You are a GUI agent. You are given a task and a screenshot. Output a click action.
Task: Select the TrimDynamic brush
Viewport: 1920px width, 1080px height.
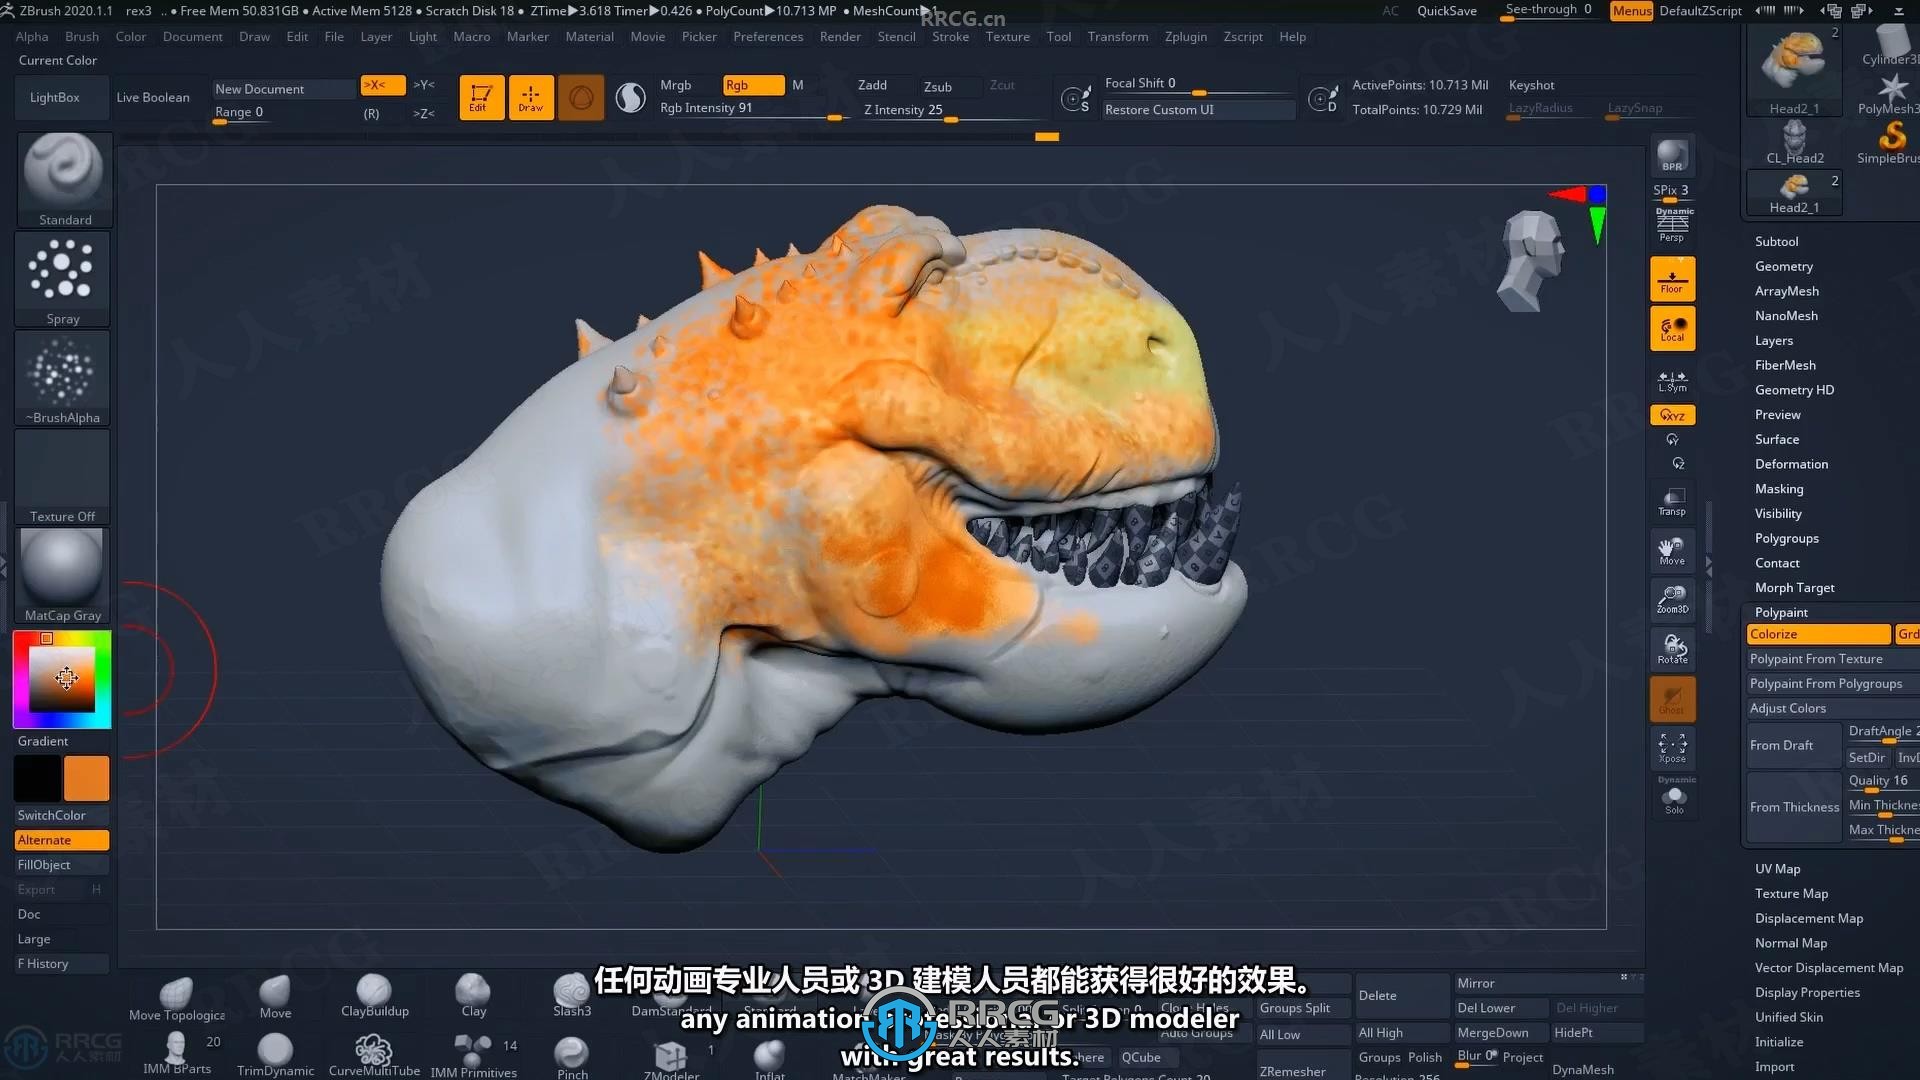275,1055
